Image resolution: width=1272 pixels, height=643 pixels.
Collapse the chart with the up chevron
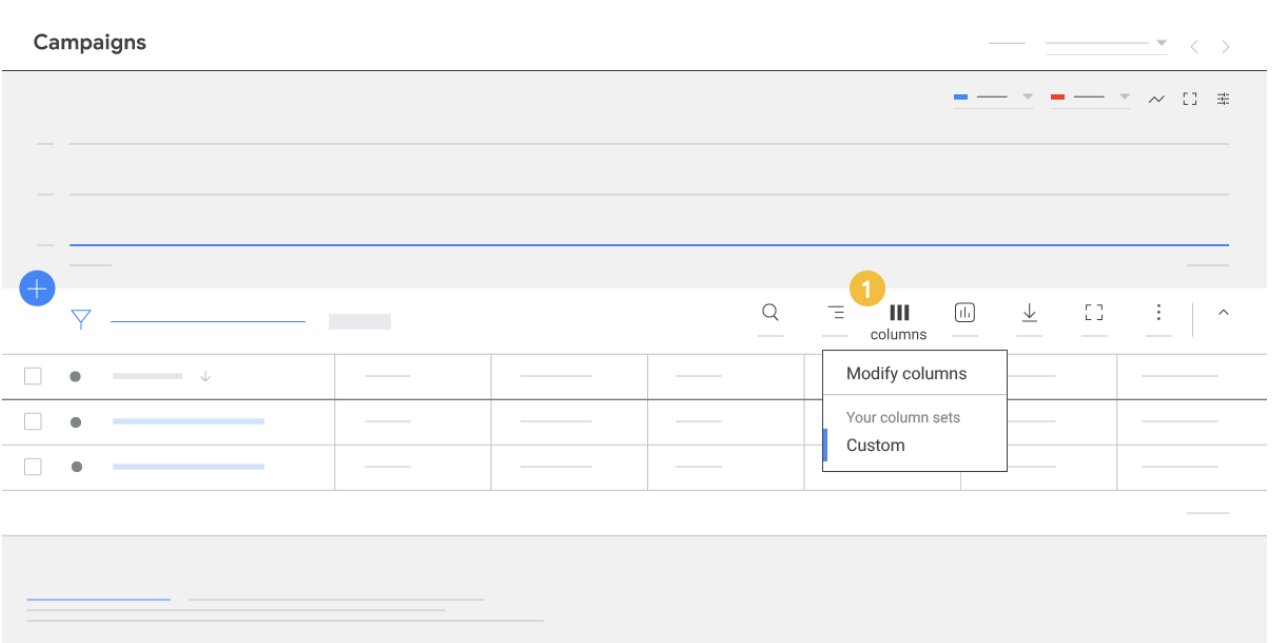pyautogui.click(x=1223, y=313)
